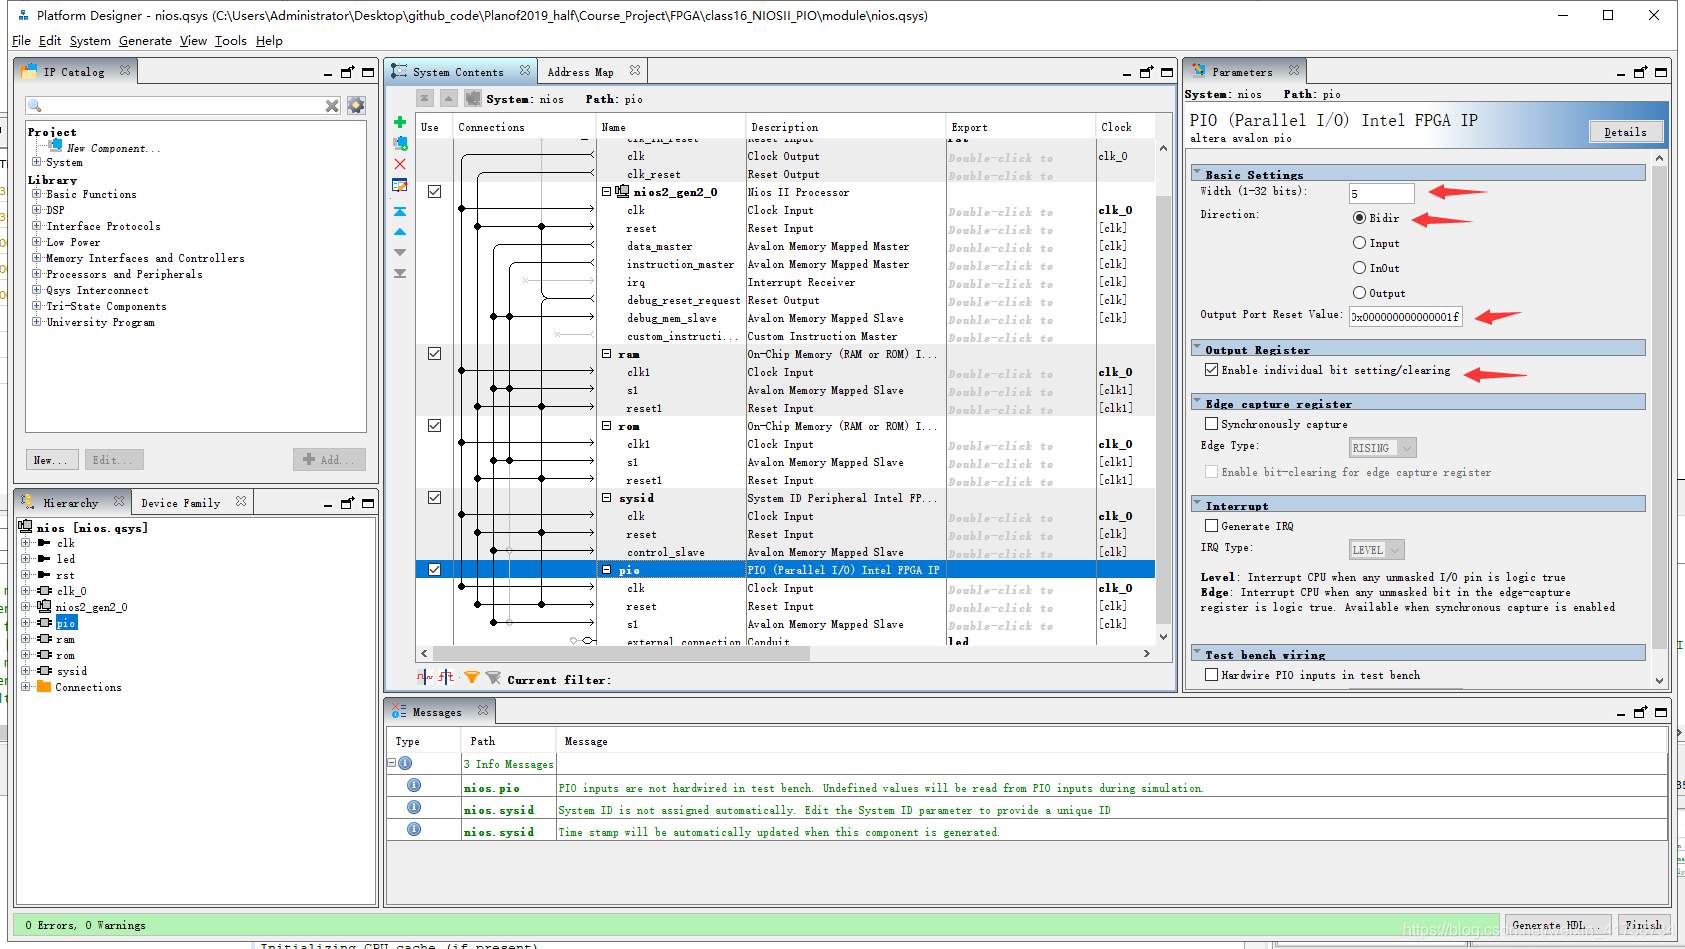Expand Basic Functions in the IP Library
The height and width of the screenshot is (949, 1685).
tap(36, 194)
